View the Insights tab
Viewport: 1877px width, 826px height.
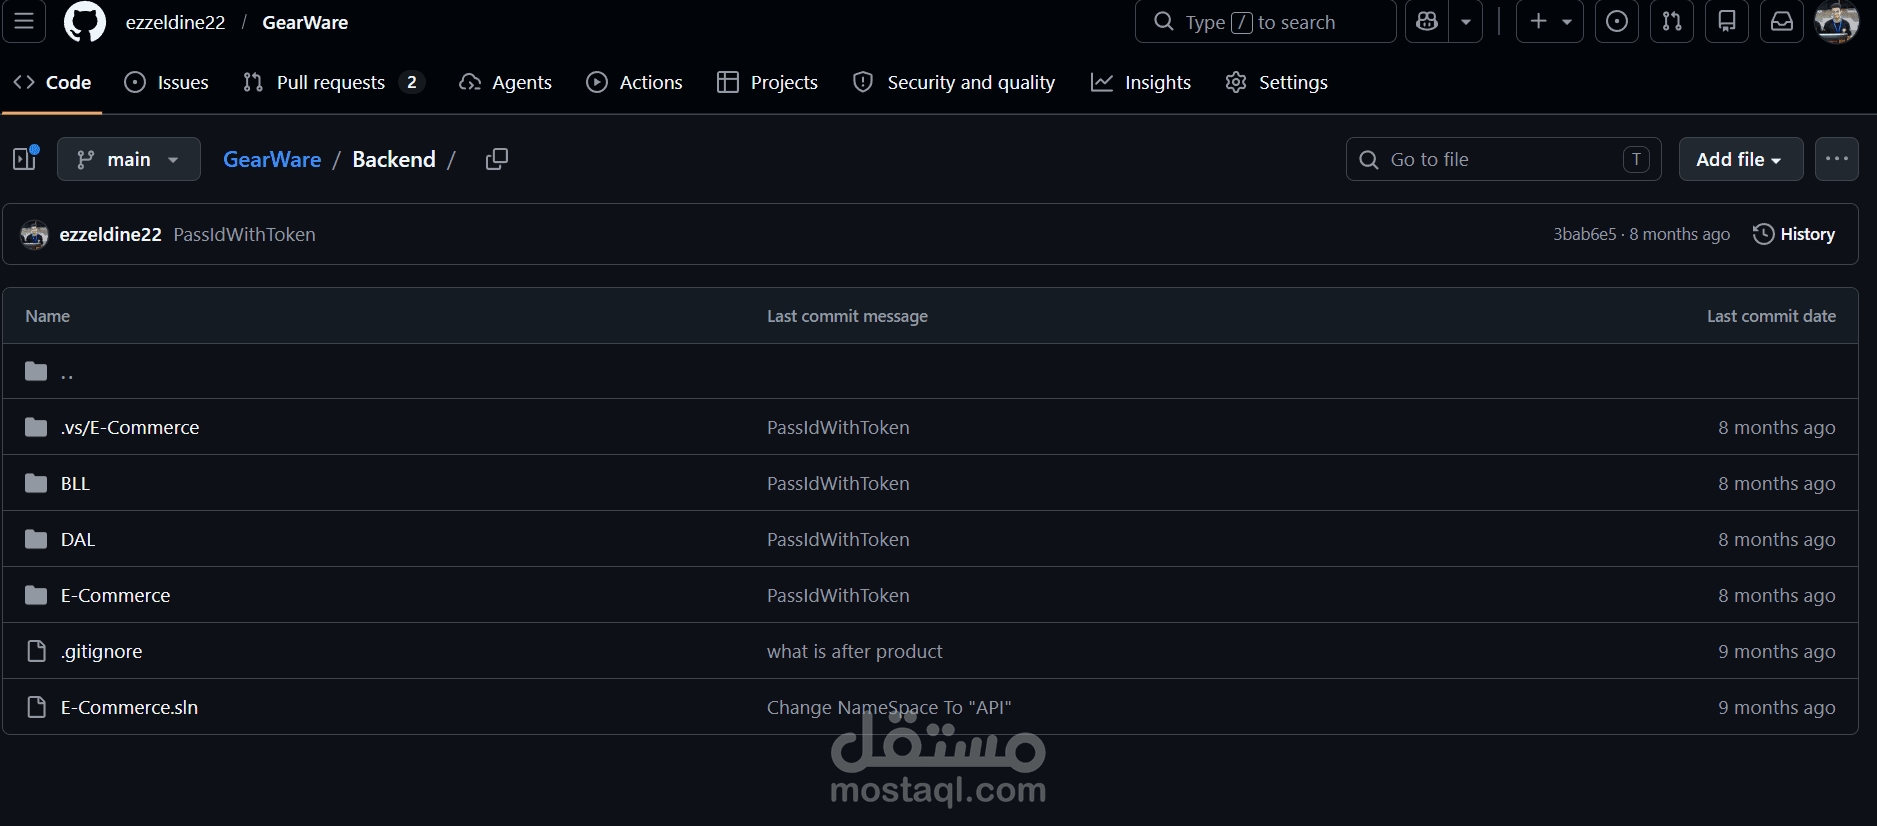[x=1141, y=82]
